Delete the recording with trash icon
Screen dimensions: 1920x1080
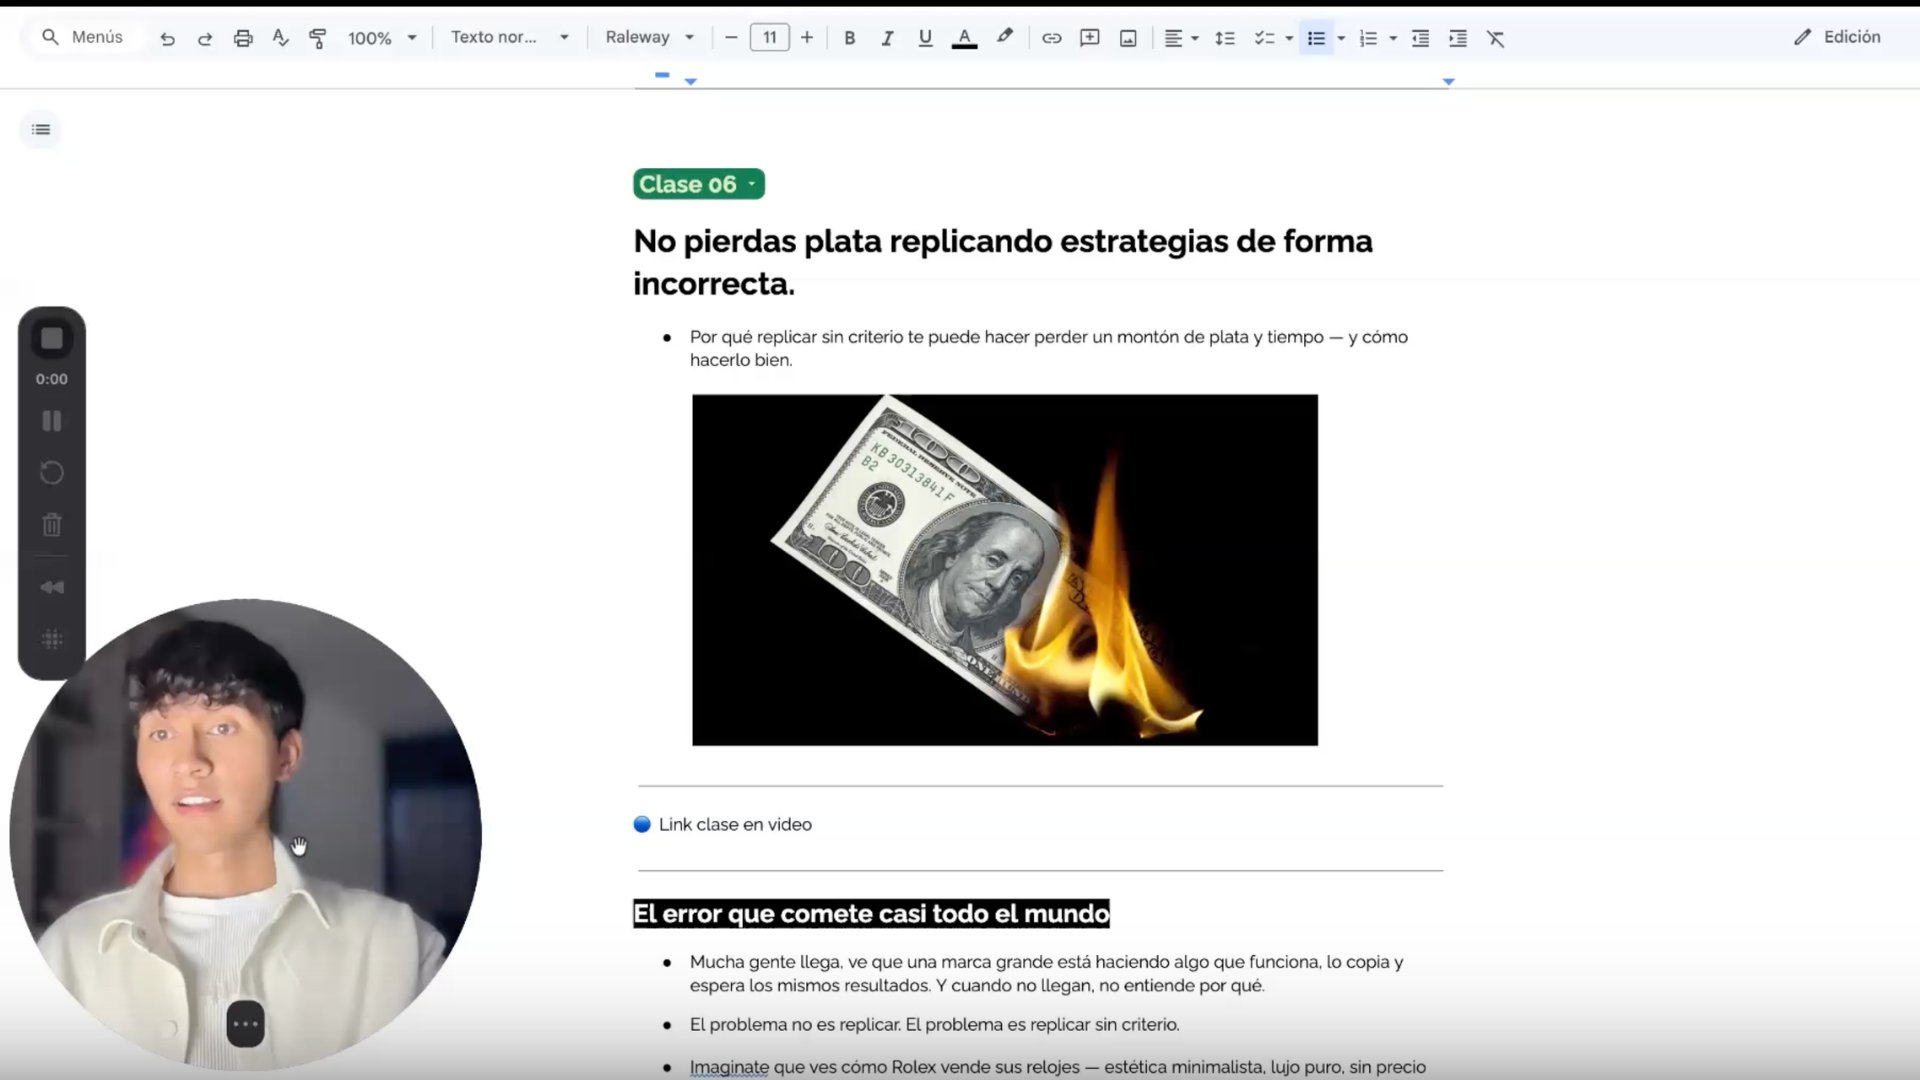(x=52, y=525)
